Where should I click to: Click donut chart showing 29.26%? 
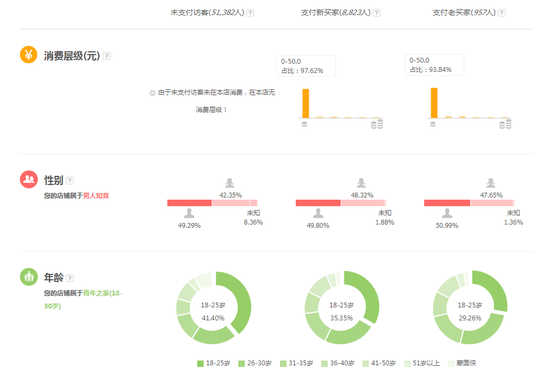[x=470, y=307]
